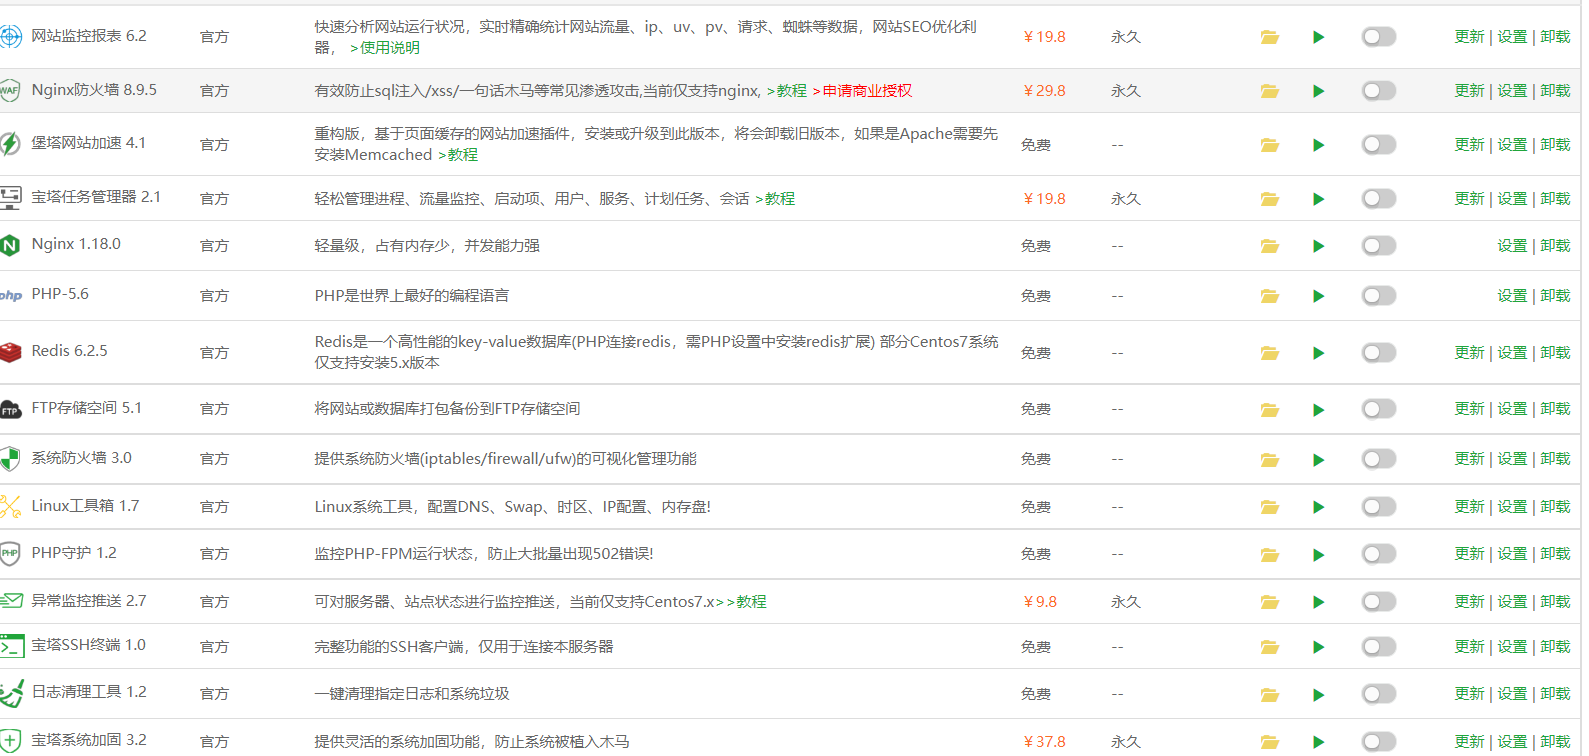Click green play icon for 宝塔任务管理器

click(x=1318, y=199)
